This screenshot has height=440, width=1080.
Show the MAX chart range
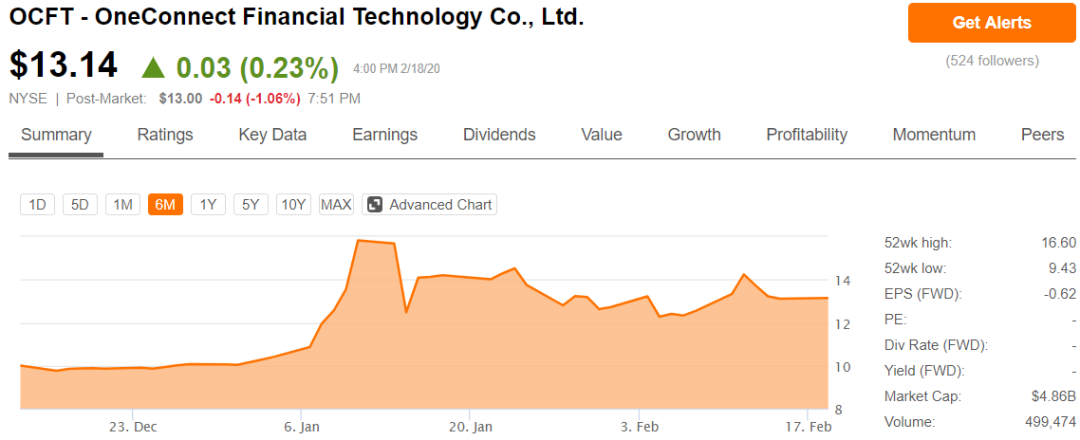[x=336, y=205]
